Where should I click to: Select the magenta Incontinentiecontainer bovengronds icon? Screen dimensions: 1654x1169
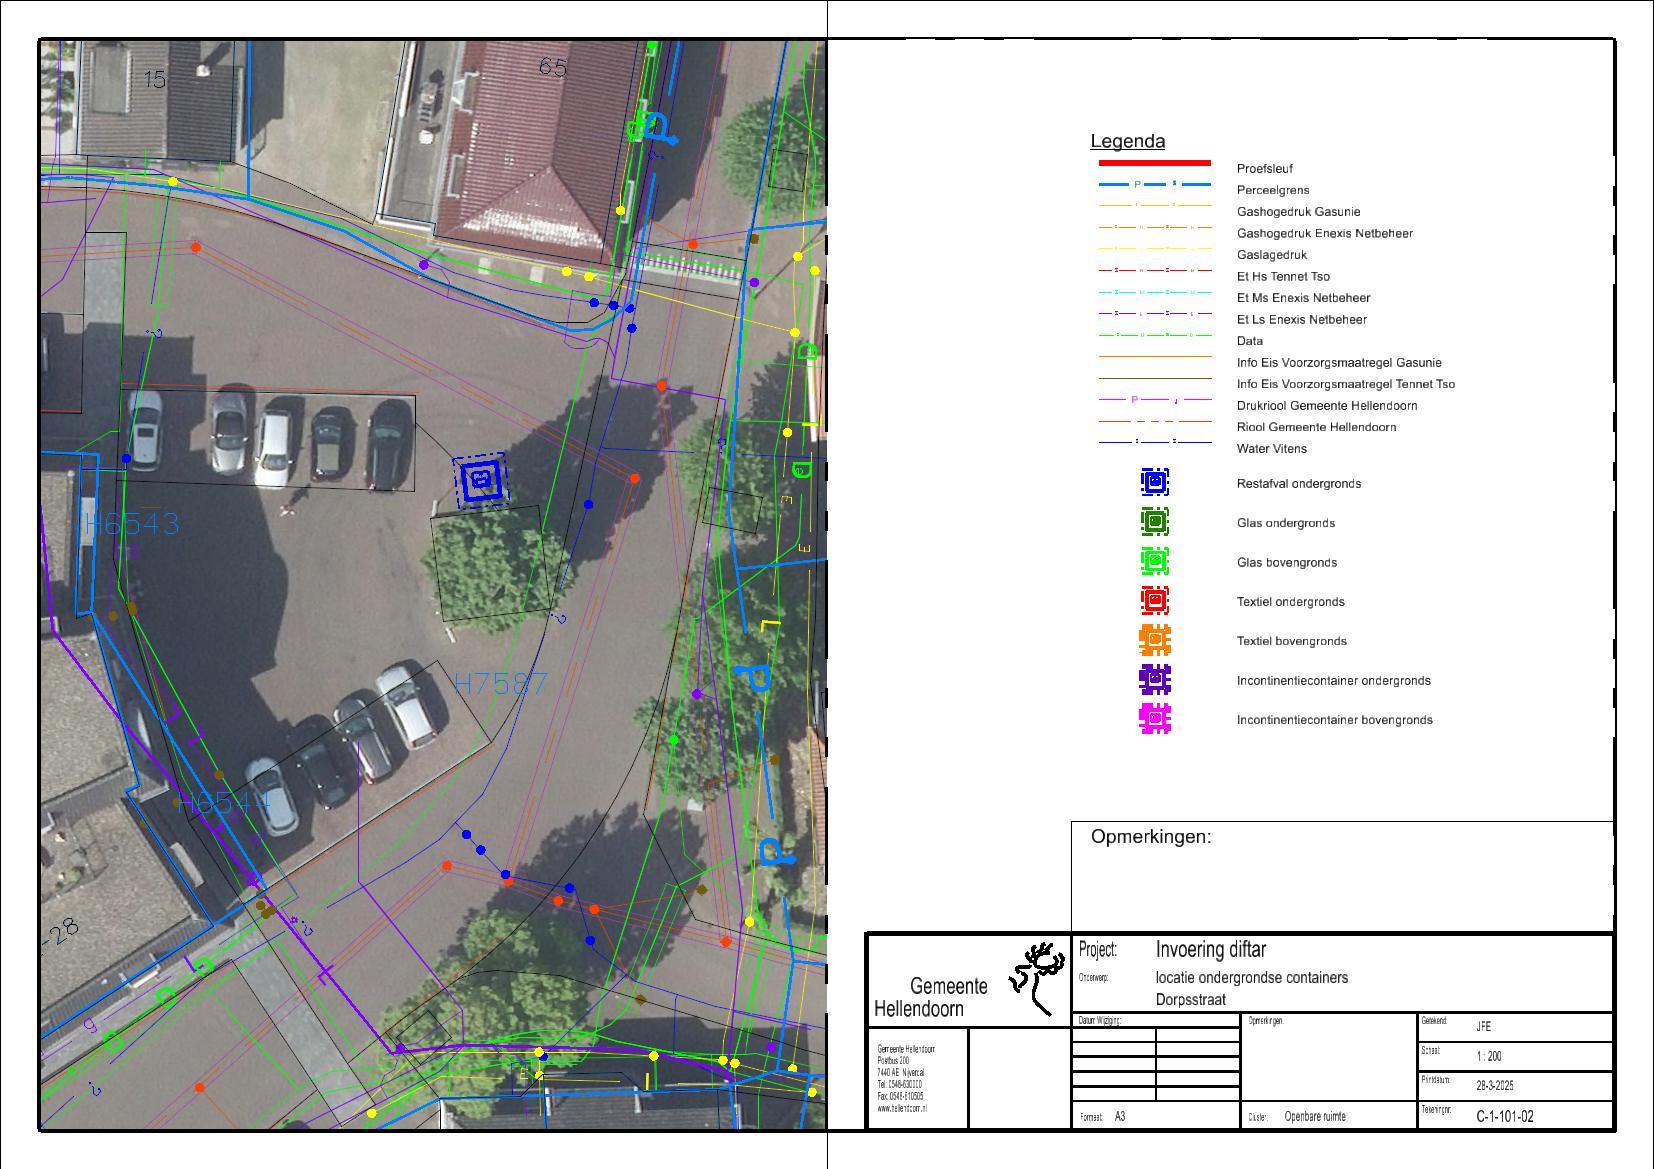click(1155, 719)
